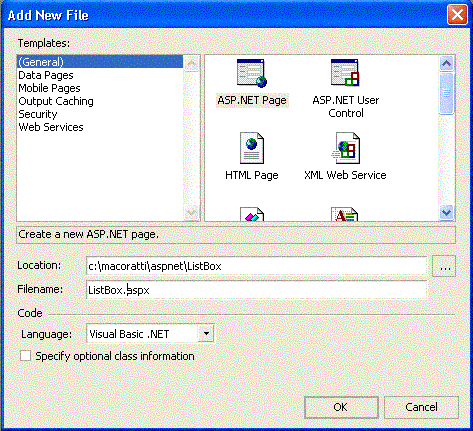473x431 pixels.
Task: Select the XML Web Service icon
Action: pyautogui.click(x=346, y=148)
